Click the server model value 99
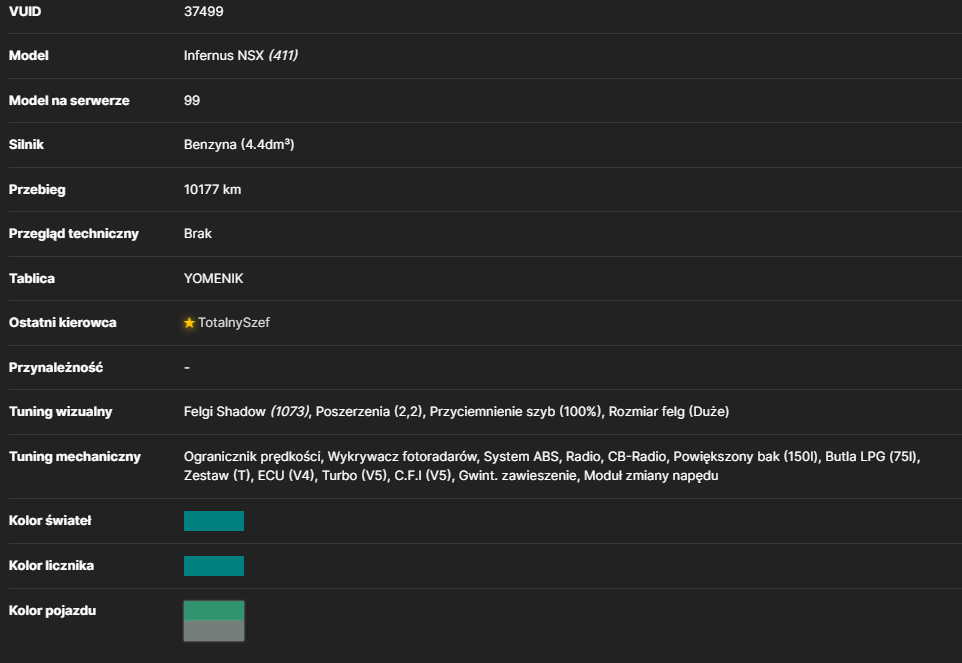The image size is (962, 663). tap(192, 101)
